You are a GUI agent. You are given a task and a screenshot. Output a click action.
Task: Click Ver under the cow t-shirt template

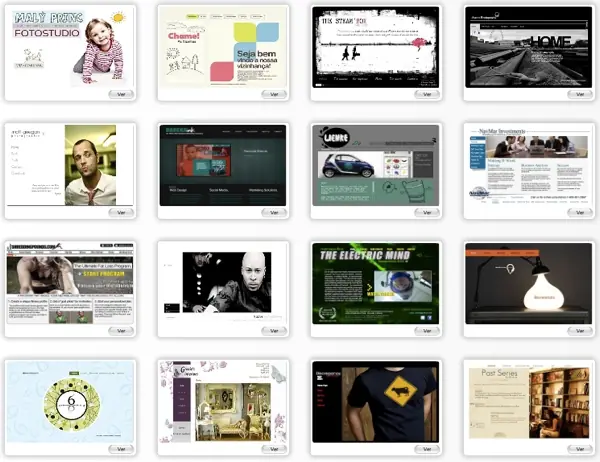[x=427, y=449]
